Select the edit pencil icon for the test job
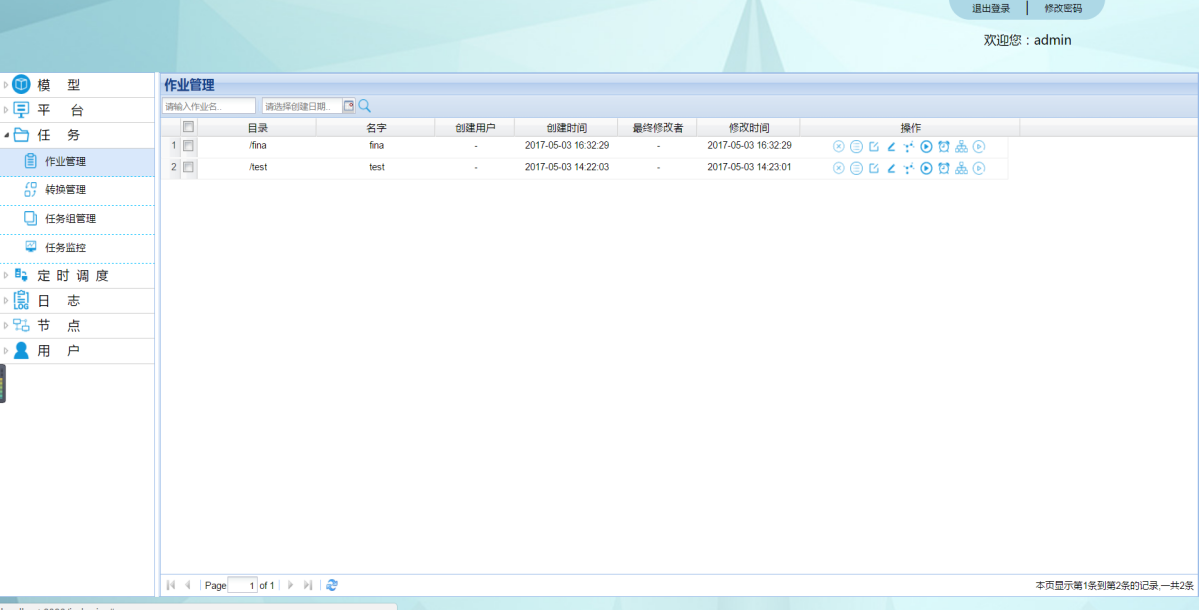The image size is (1199, 610). point(892,168)
